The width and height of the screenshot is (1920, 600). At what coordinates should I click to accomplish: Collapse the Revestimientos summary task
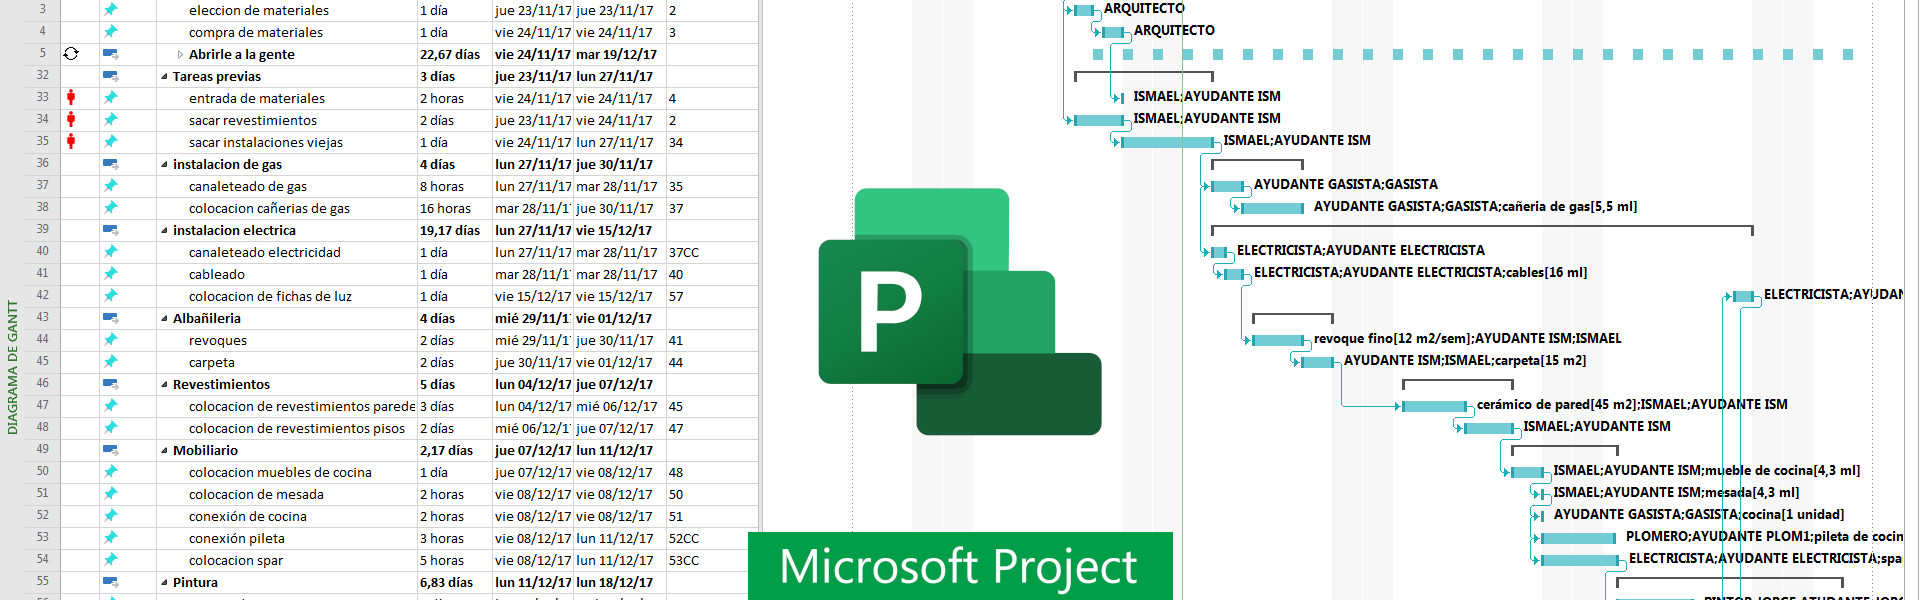point(164,385)
